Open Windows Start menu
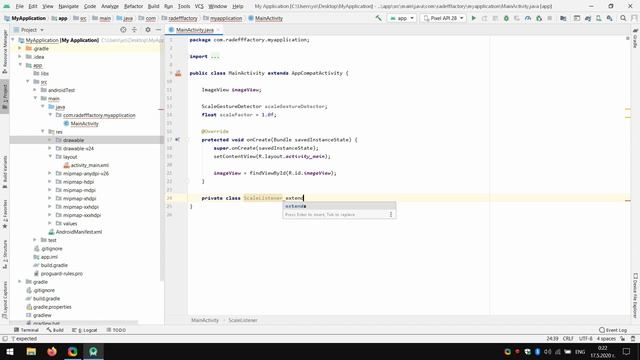The width and height of the screenshot is (640, 360). pos(10,351)
